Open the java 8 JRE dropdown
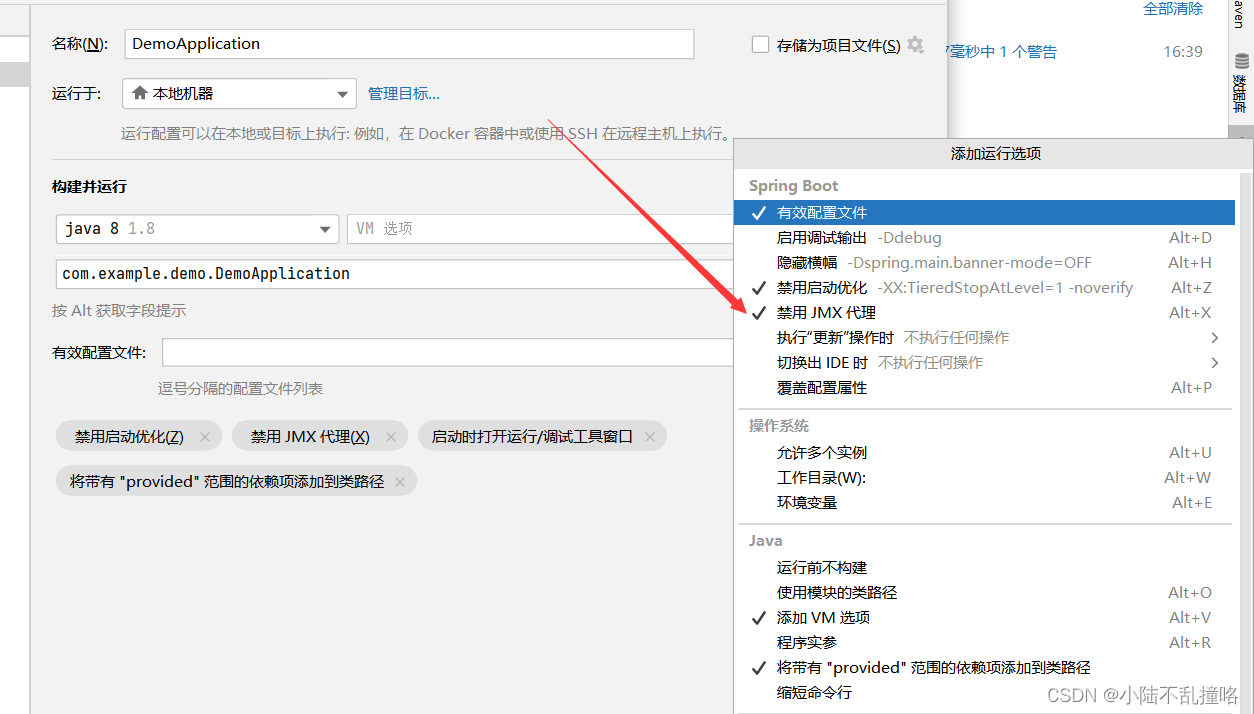This screenshot has height=714, width=1254. tap(324, 229)
